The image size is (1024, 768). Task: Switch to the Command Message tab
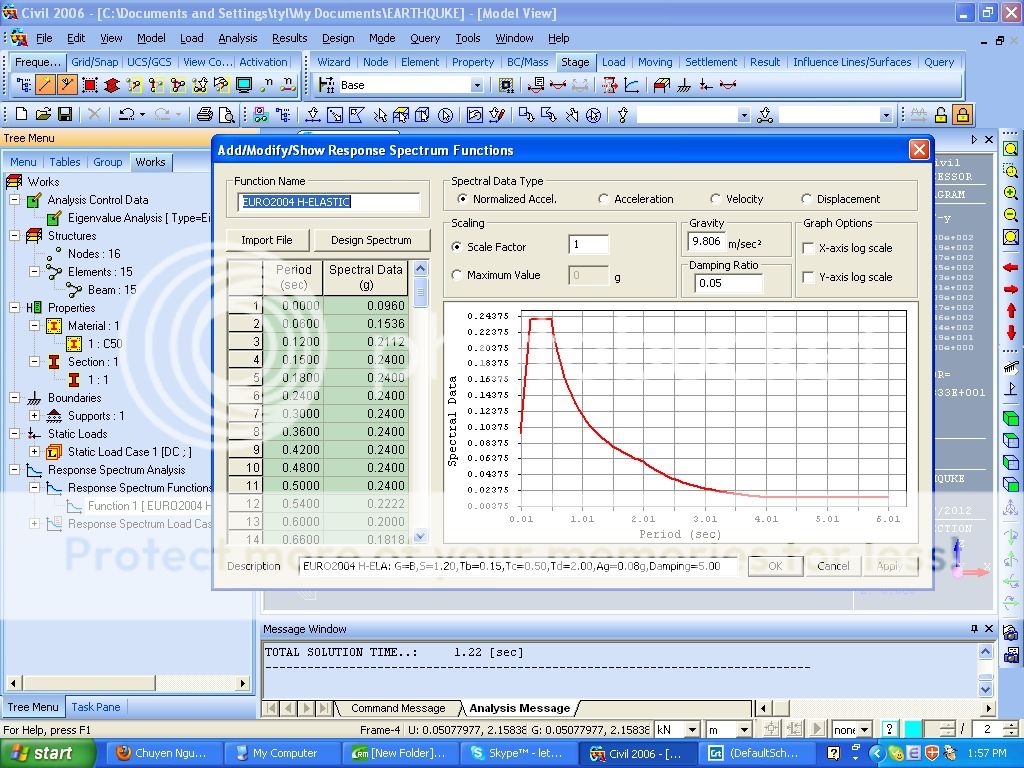398,708
